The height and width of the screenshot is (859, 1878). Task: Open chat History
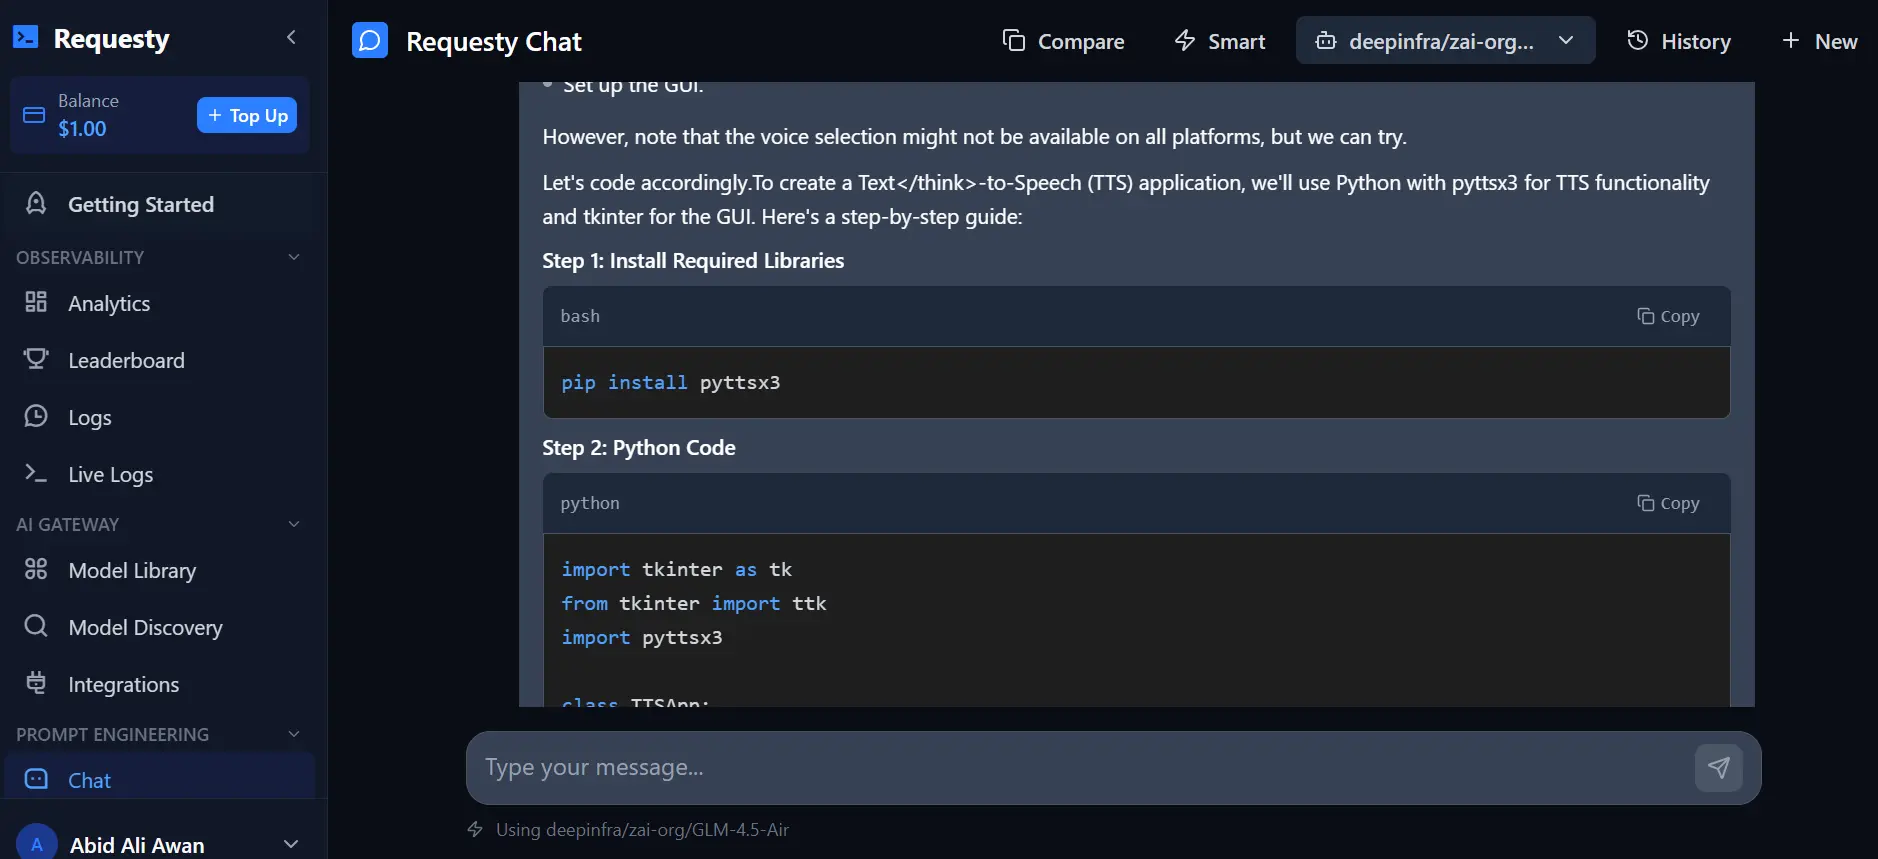tap(1679, 41)
